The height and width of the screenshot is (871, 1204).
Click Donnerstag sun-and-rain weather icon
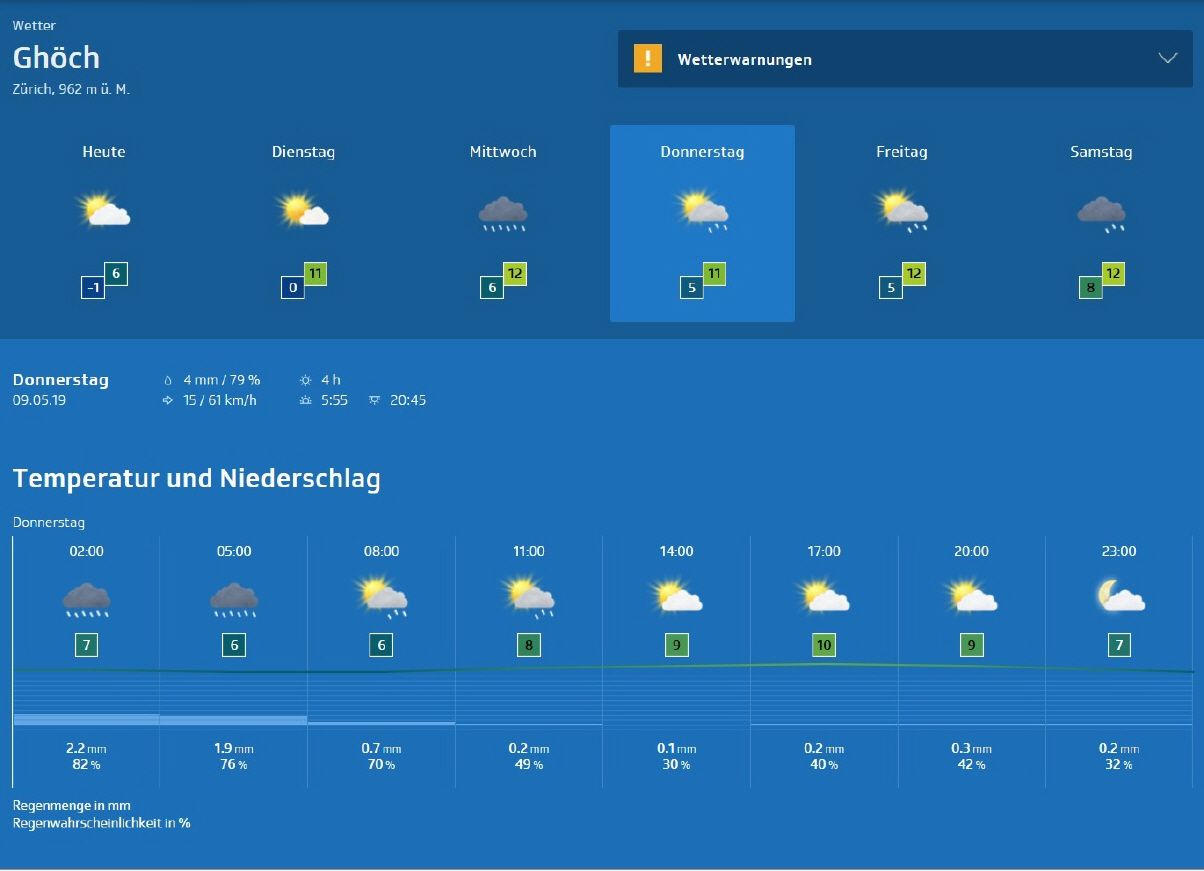tap(703, 212)
